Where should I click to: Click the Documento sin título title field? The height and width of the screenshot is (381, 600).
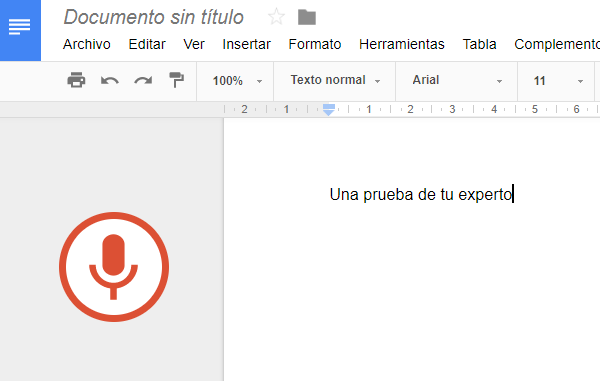[x=153, y=17]
